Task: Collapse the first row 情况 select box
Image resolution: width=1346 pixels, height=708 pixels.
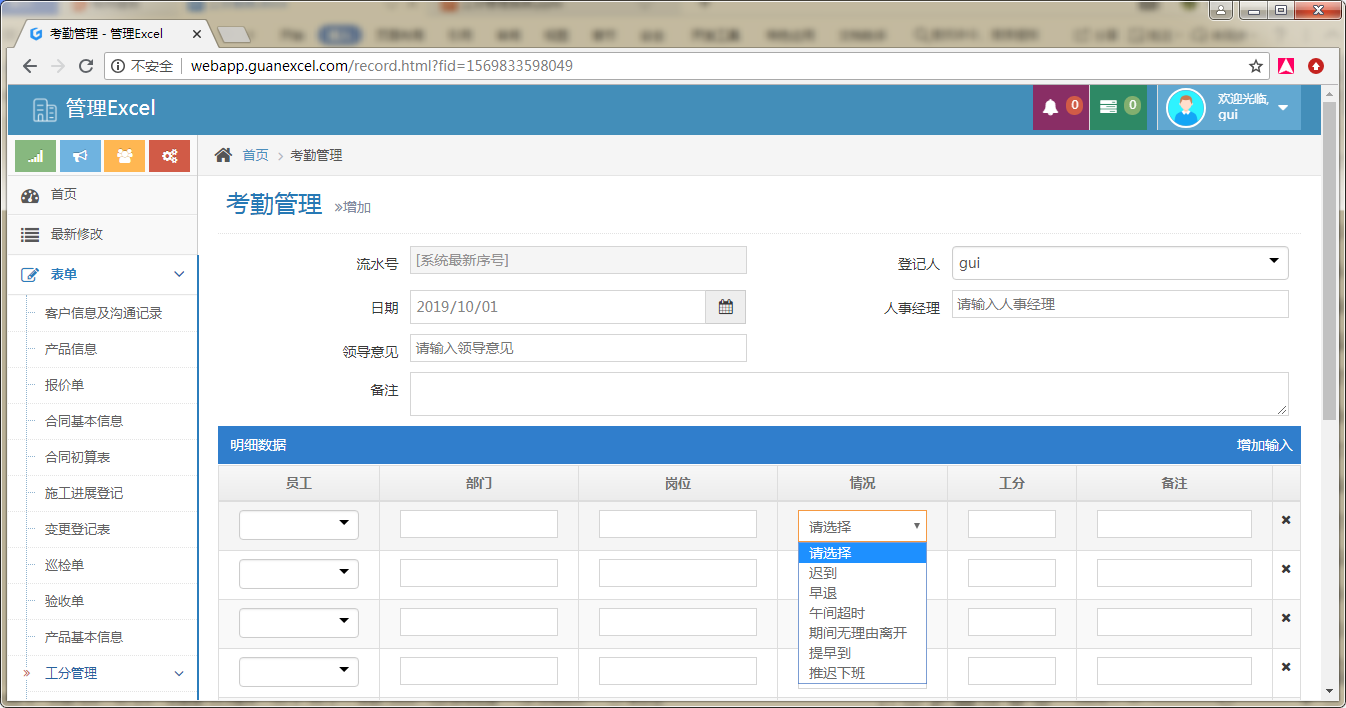Action: tap(863, 526)
